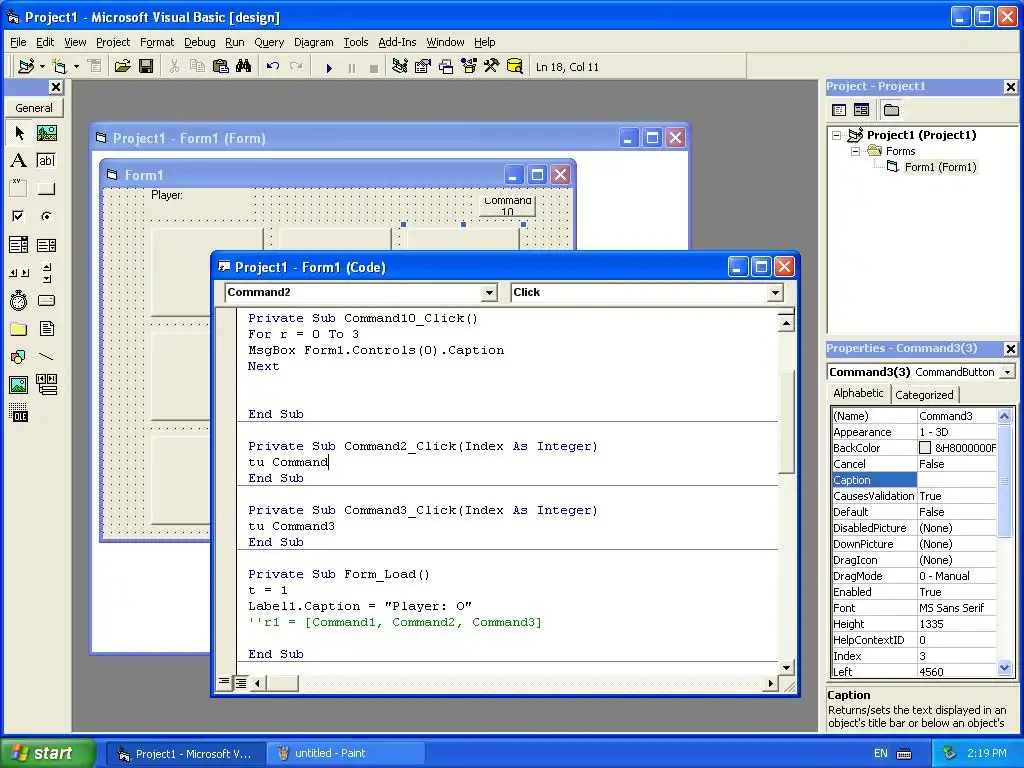Select the OLE control in the toolbox

19,413
